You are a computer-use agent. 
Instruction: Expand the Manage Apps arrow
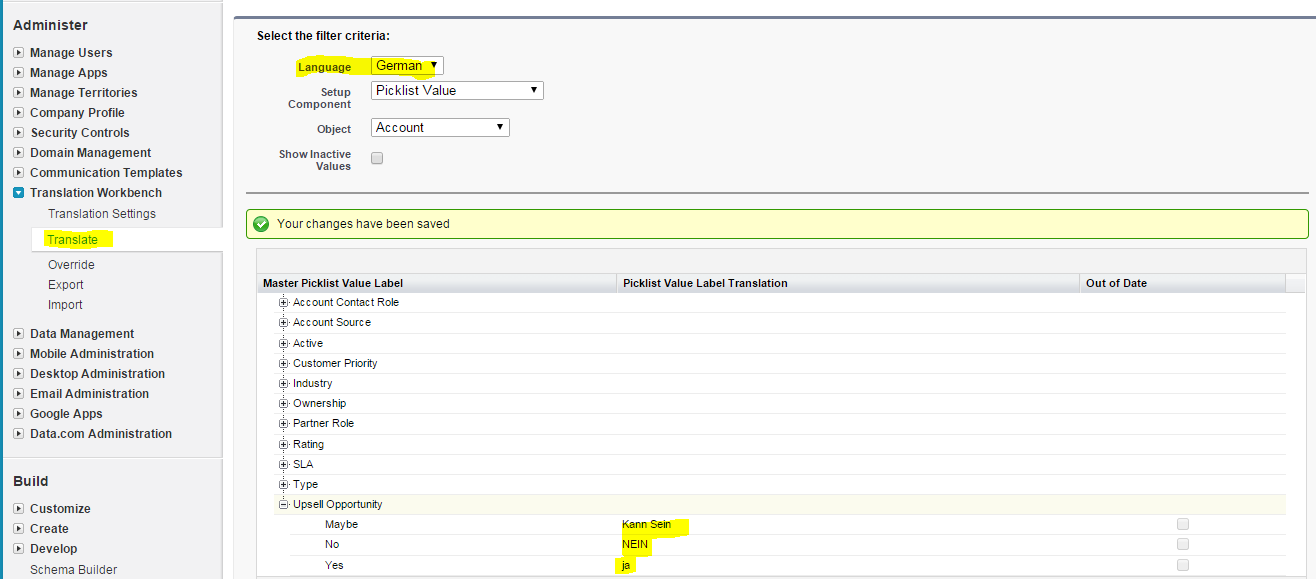pyautogui.click(x=19, y=73)
